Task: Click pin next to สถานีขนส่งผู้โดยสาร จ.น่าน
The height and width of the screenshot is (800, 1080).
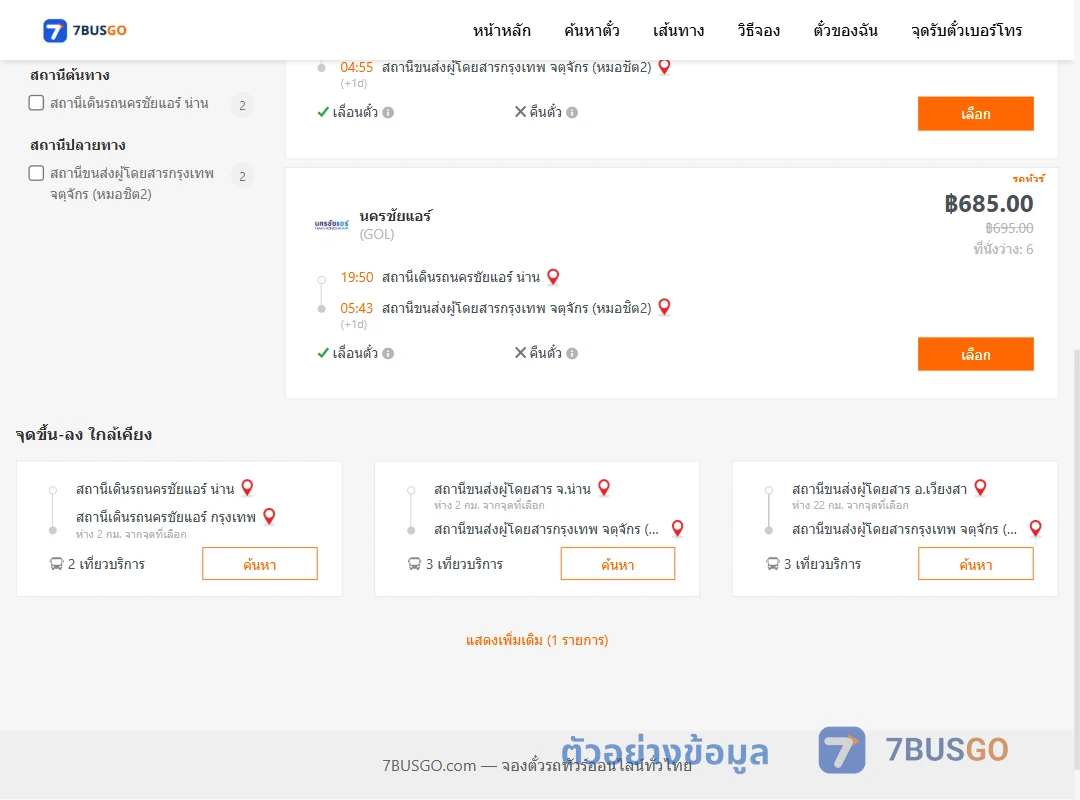Action: click(x=604, y=488)
